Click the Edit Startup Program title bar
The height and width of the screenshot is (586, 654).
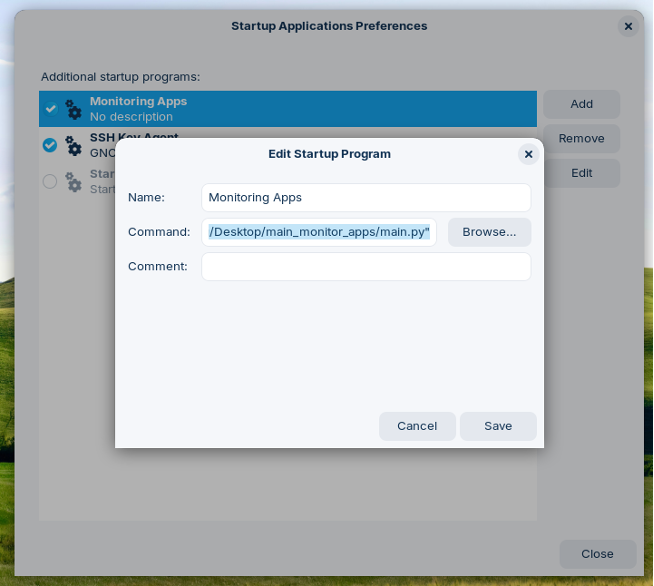tap(329, 154)
